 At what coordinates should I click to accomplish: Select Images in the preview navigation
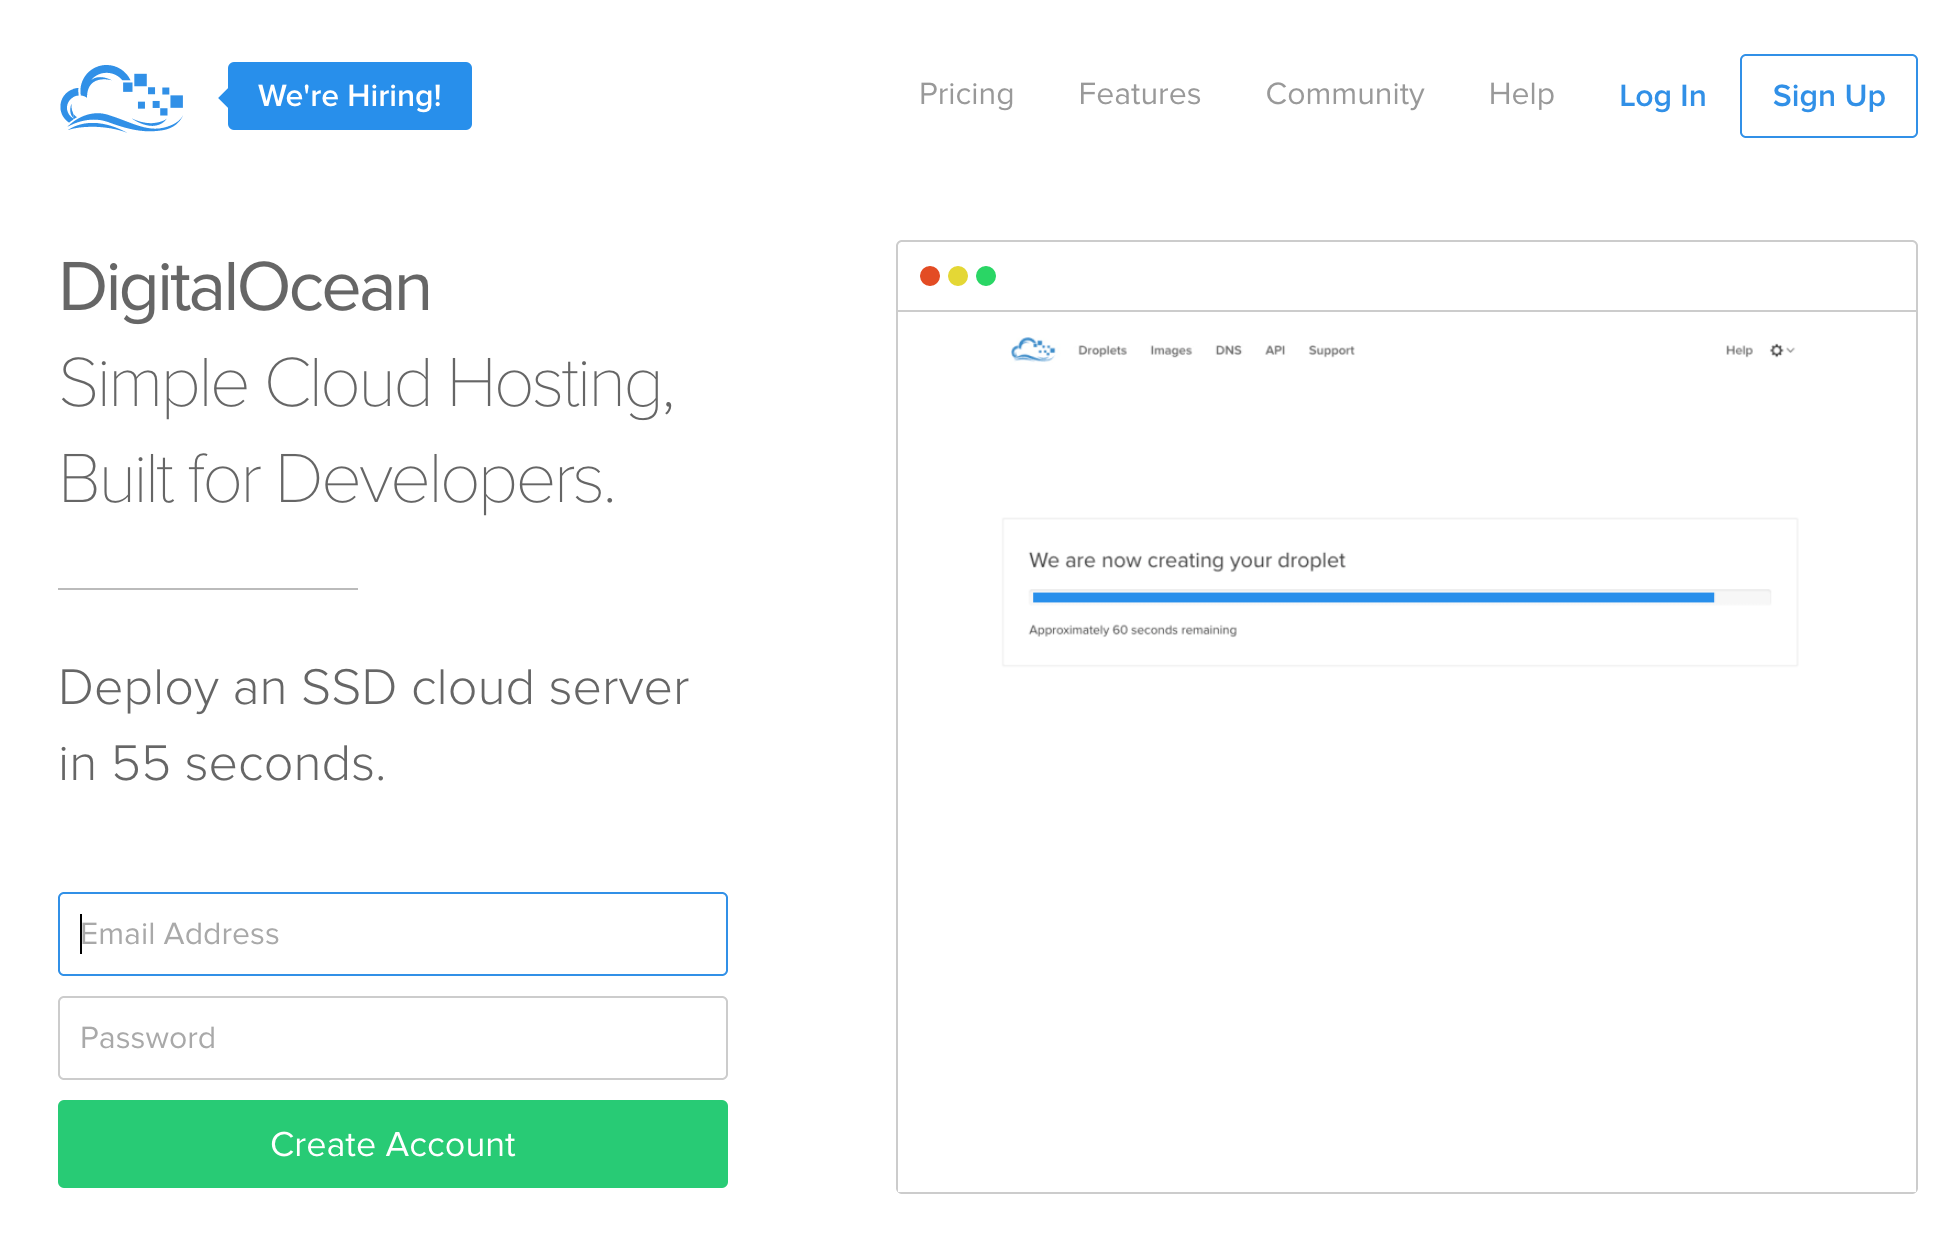point(1171,351)
